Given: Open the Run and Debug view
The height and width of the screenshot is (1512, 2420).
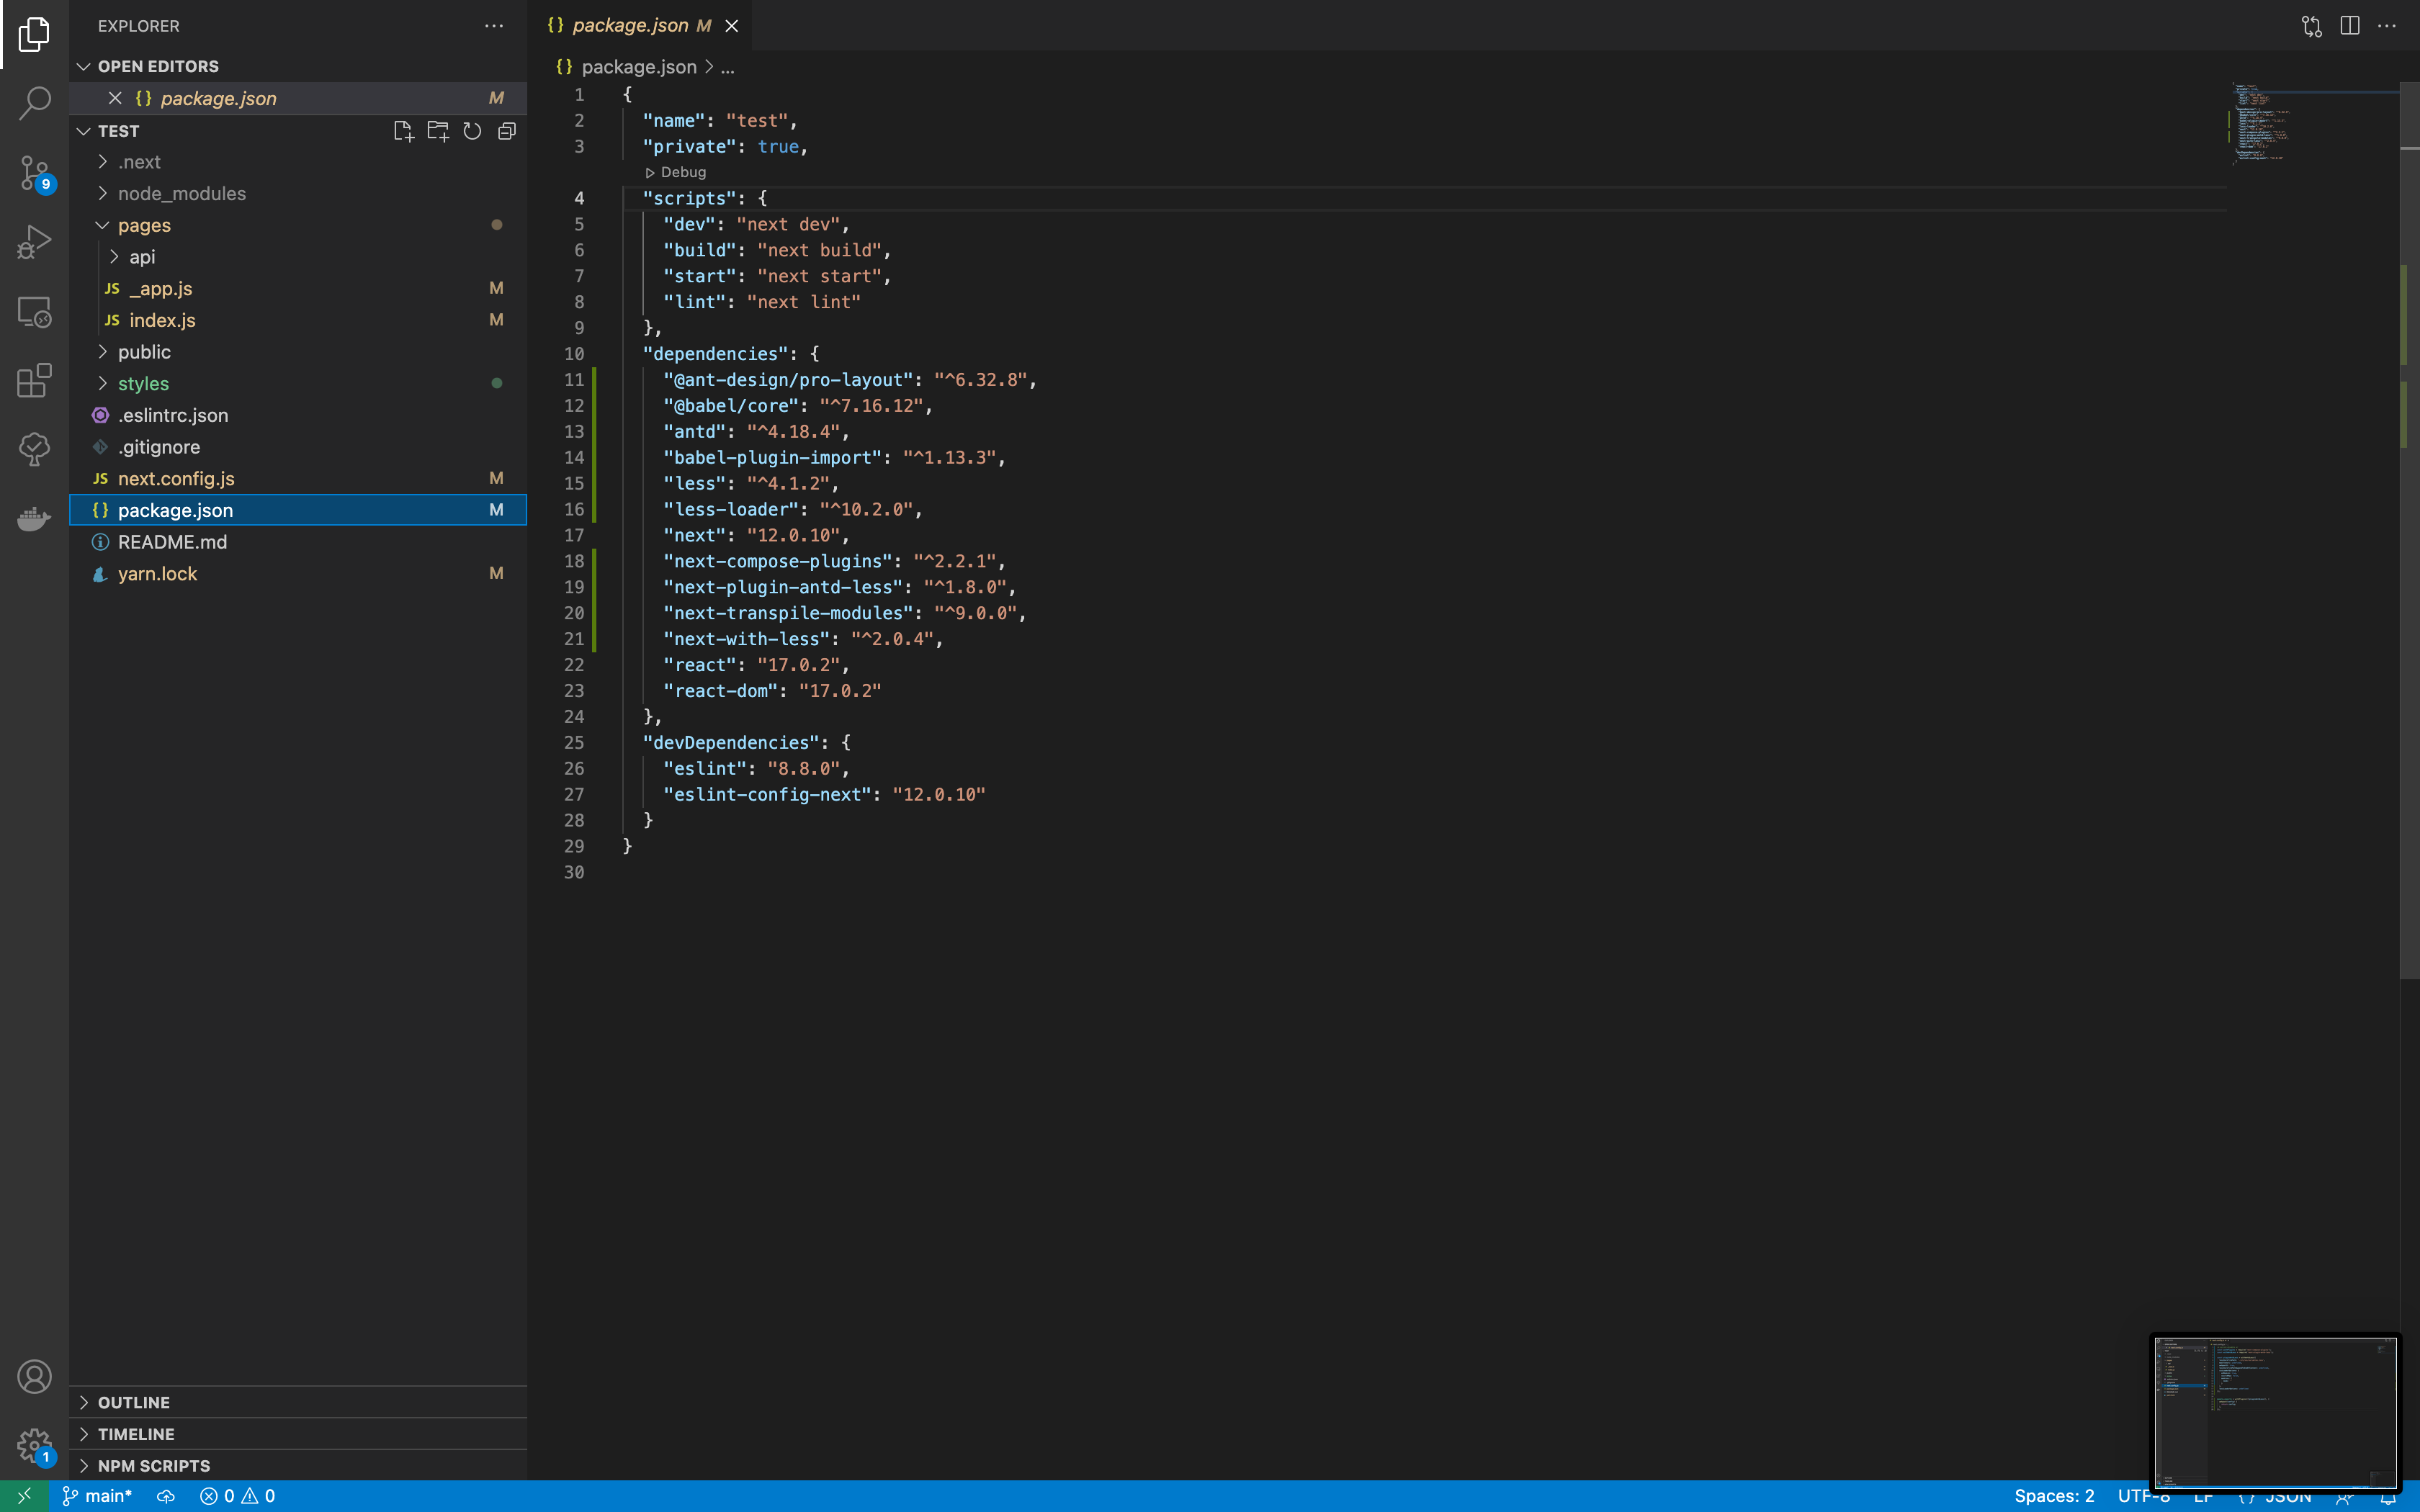Looking at the screenshot, I should point(34,240).
